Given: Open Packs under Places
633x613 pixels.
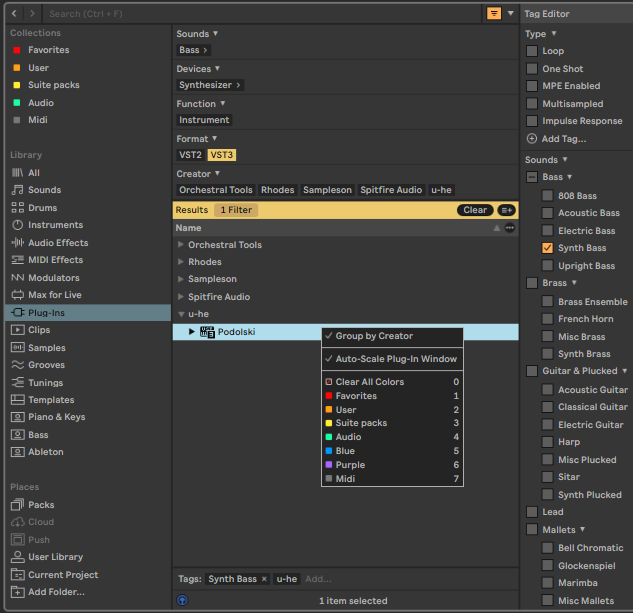Looking at the screenshot, I should coord(41,505).
